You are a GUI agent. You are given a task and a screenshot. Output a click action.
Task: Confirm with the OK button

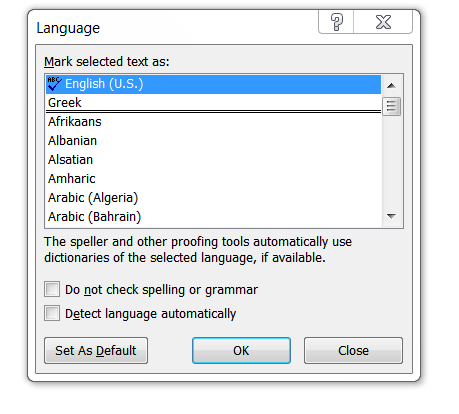(x=241, y=350)
